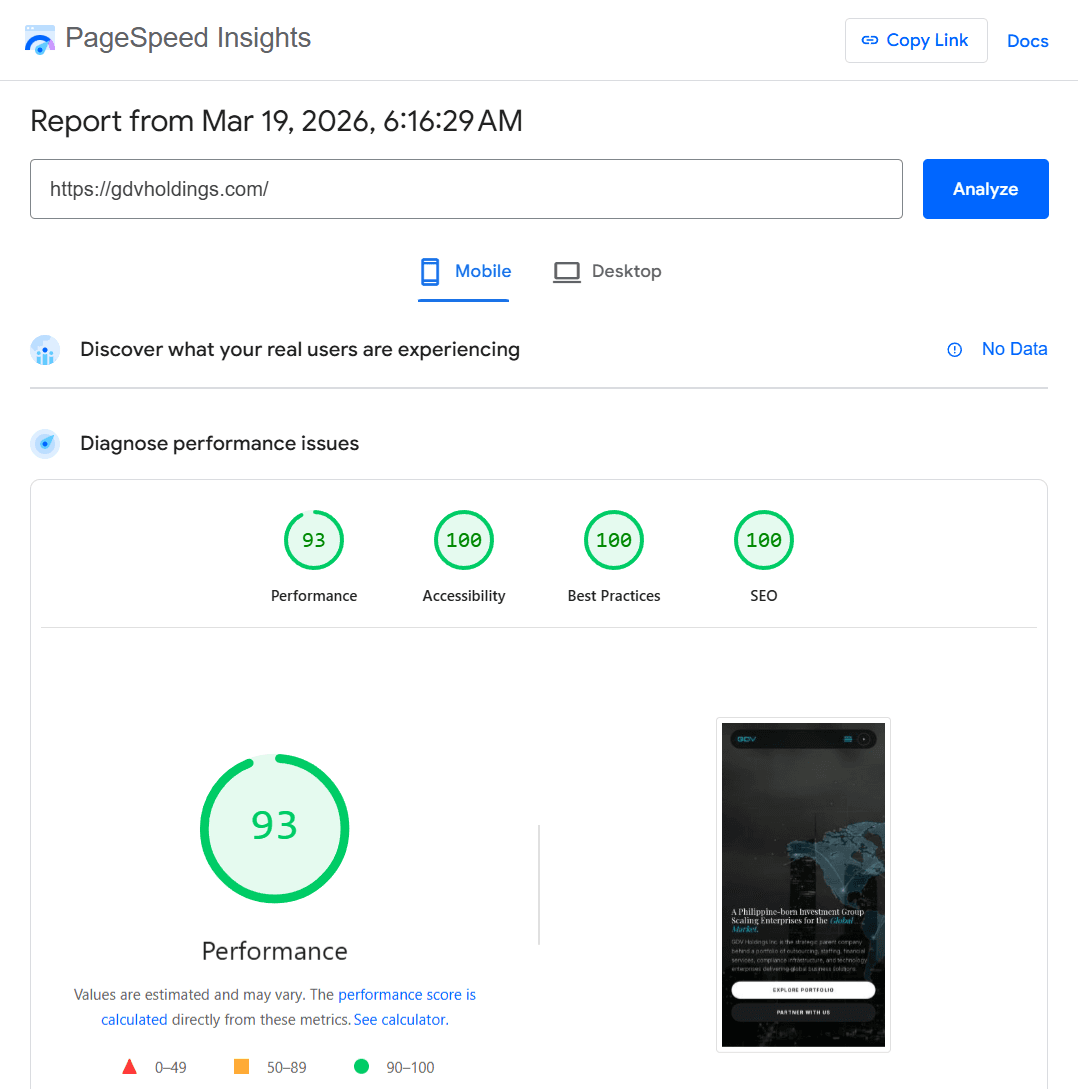Image resolution: width=1078 pixels, height=1089 pixels.
Task: Click the real users experience icon
Action: coord(45,350)
